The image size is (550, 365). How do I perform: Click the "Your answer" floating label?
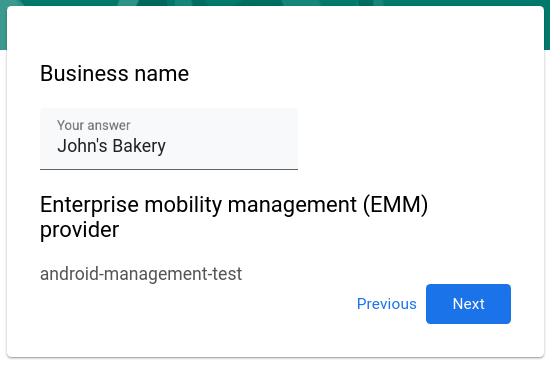pyautogui.click(x=94, y=125)
